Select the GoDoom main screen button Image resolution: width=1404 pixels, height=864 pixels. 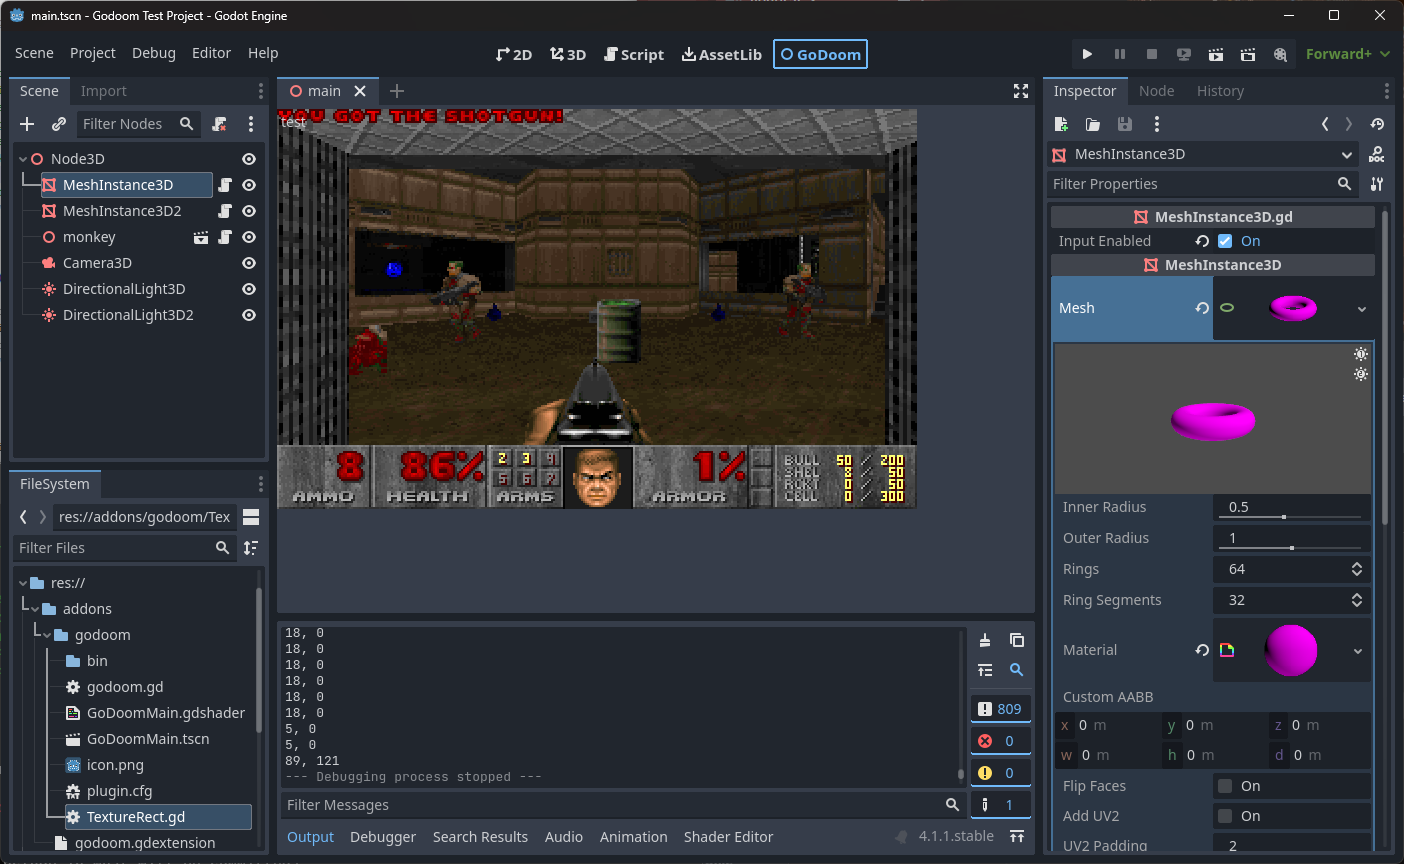coord(820,54)
